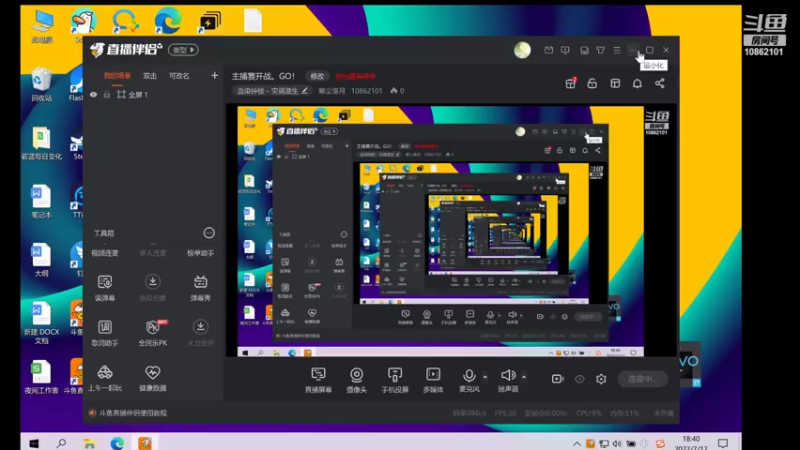This screenshot has height=450, width=800.
Task: Expand the microphone options arrow
Action: click(x=485, y=377)
